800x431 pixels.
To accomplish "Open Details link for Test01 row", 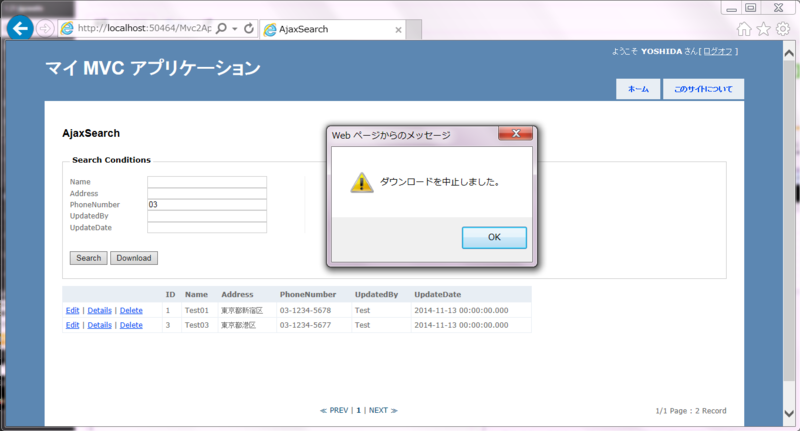I will tap(99, 311).
